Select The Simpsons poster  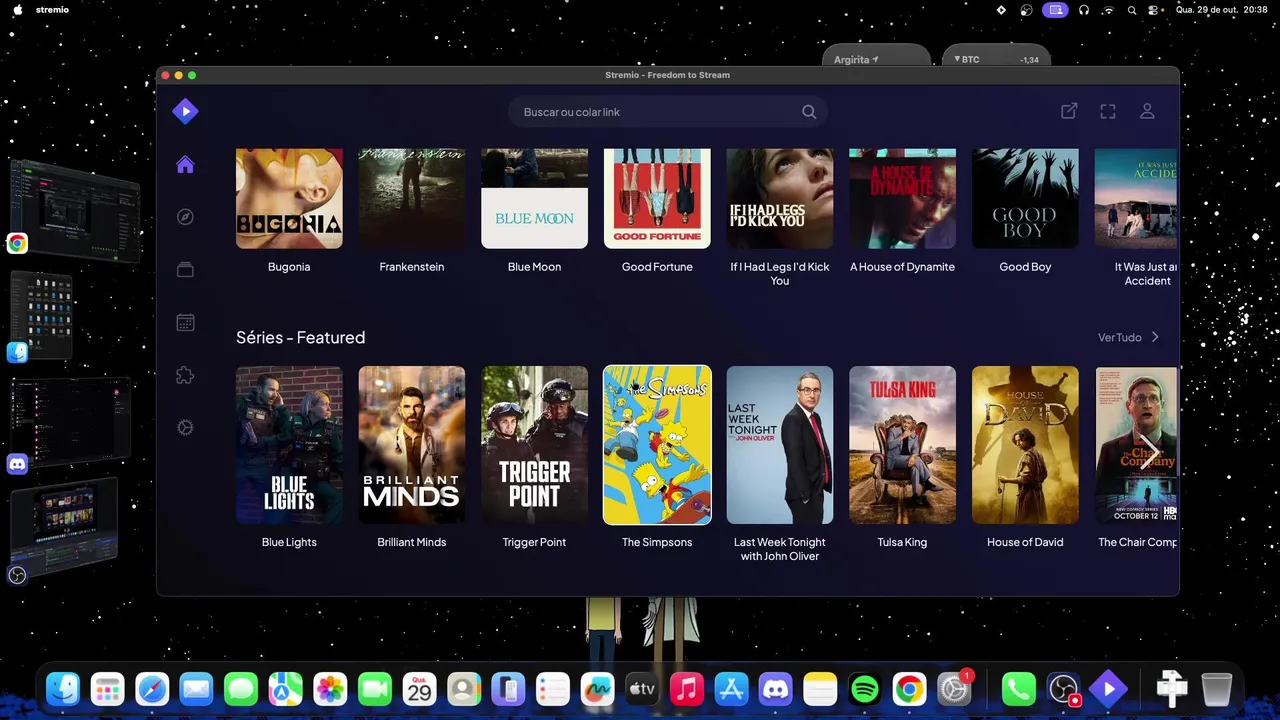pos(657,445)
